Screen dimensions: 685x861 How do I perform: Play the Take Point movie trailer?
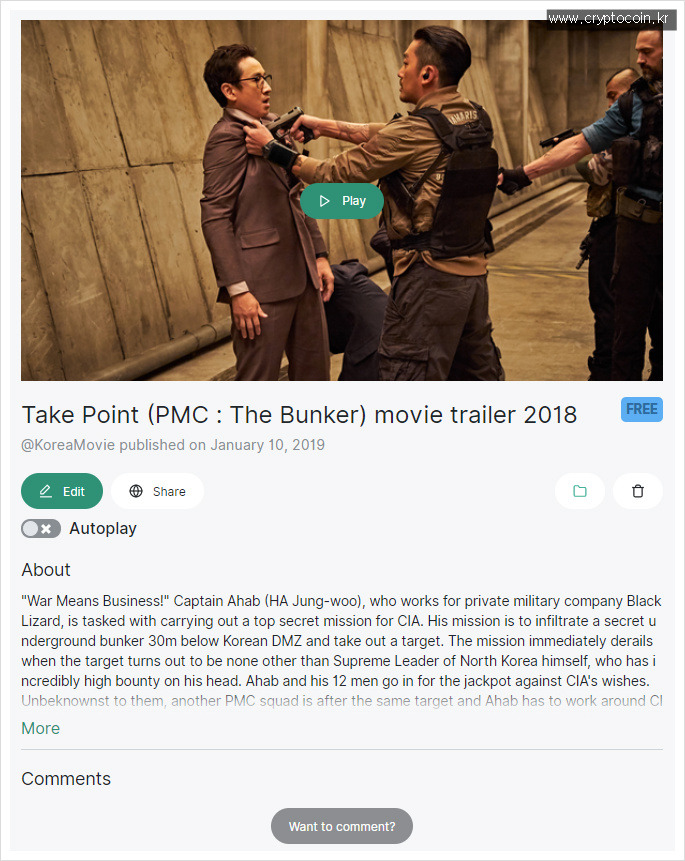[x=342, y=201]
